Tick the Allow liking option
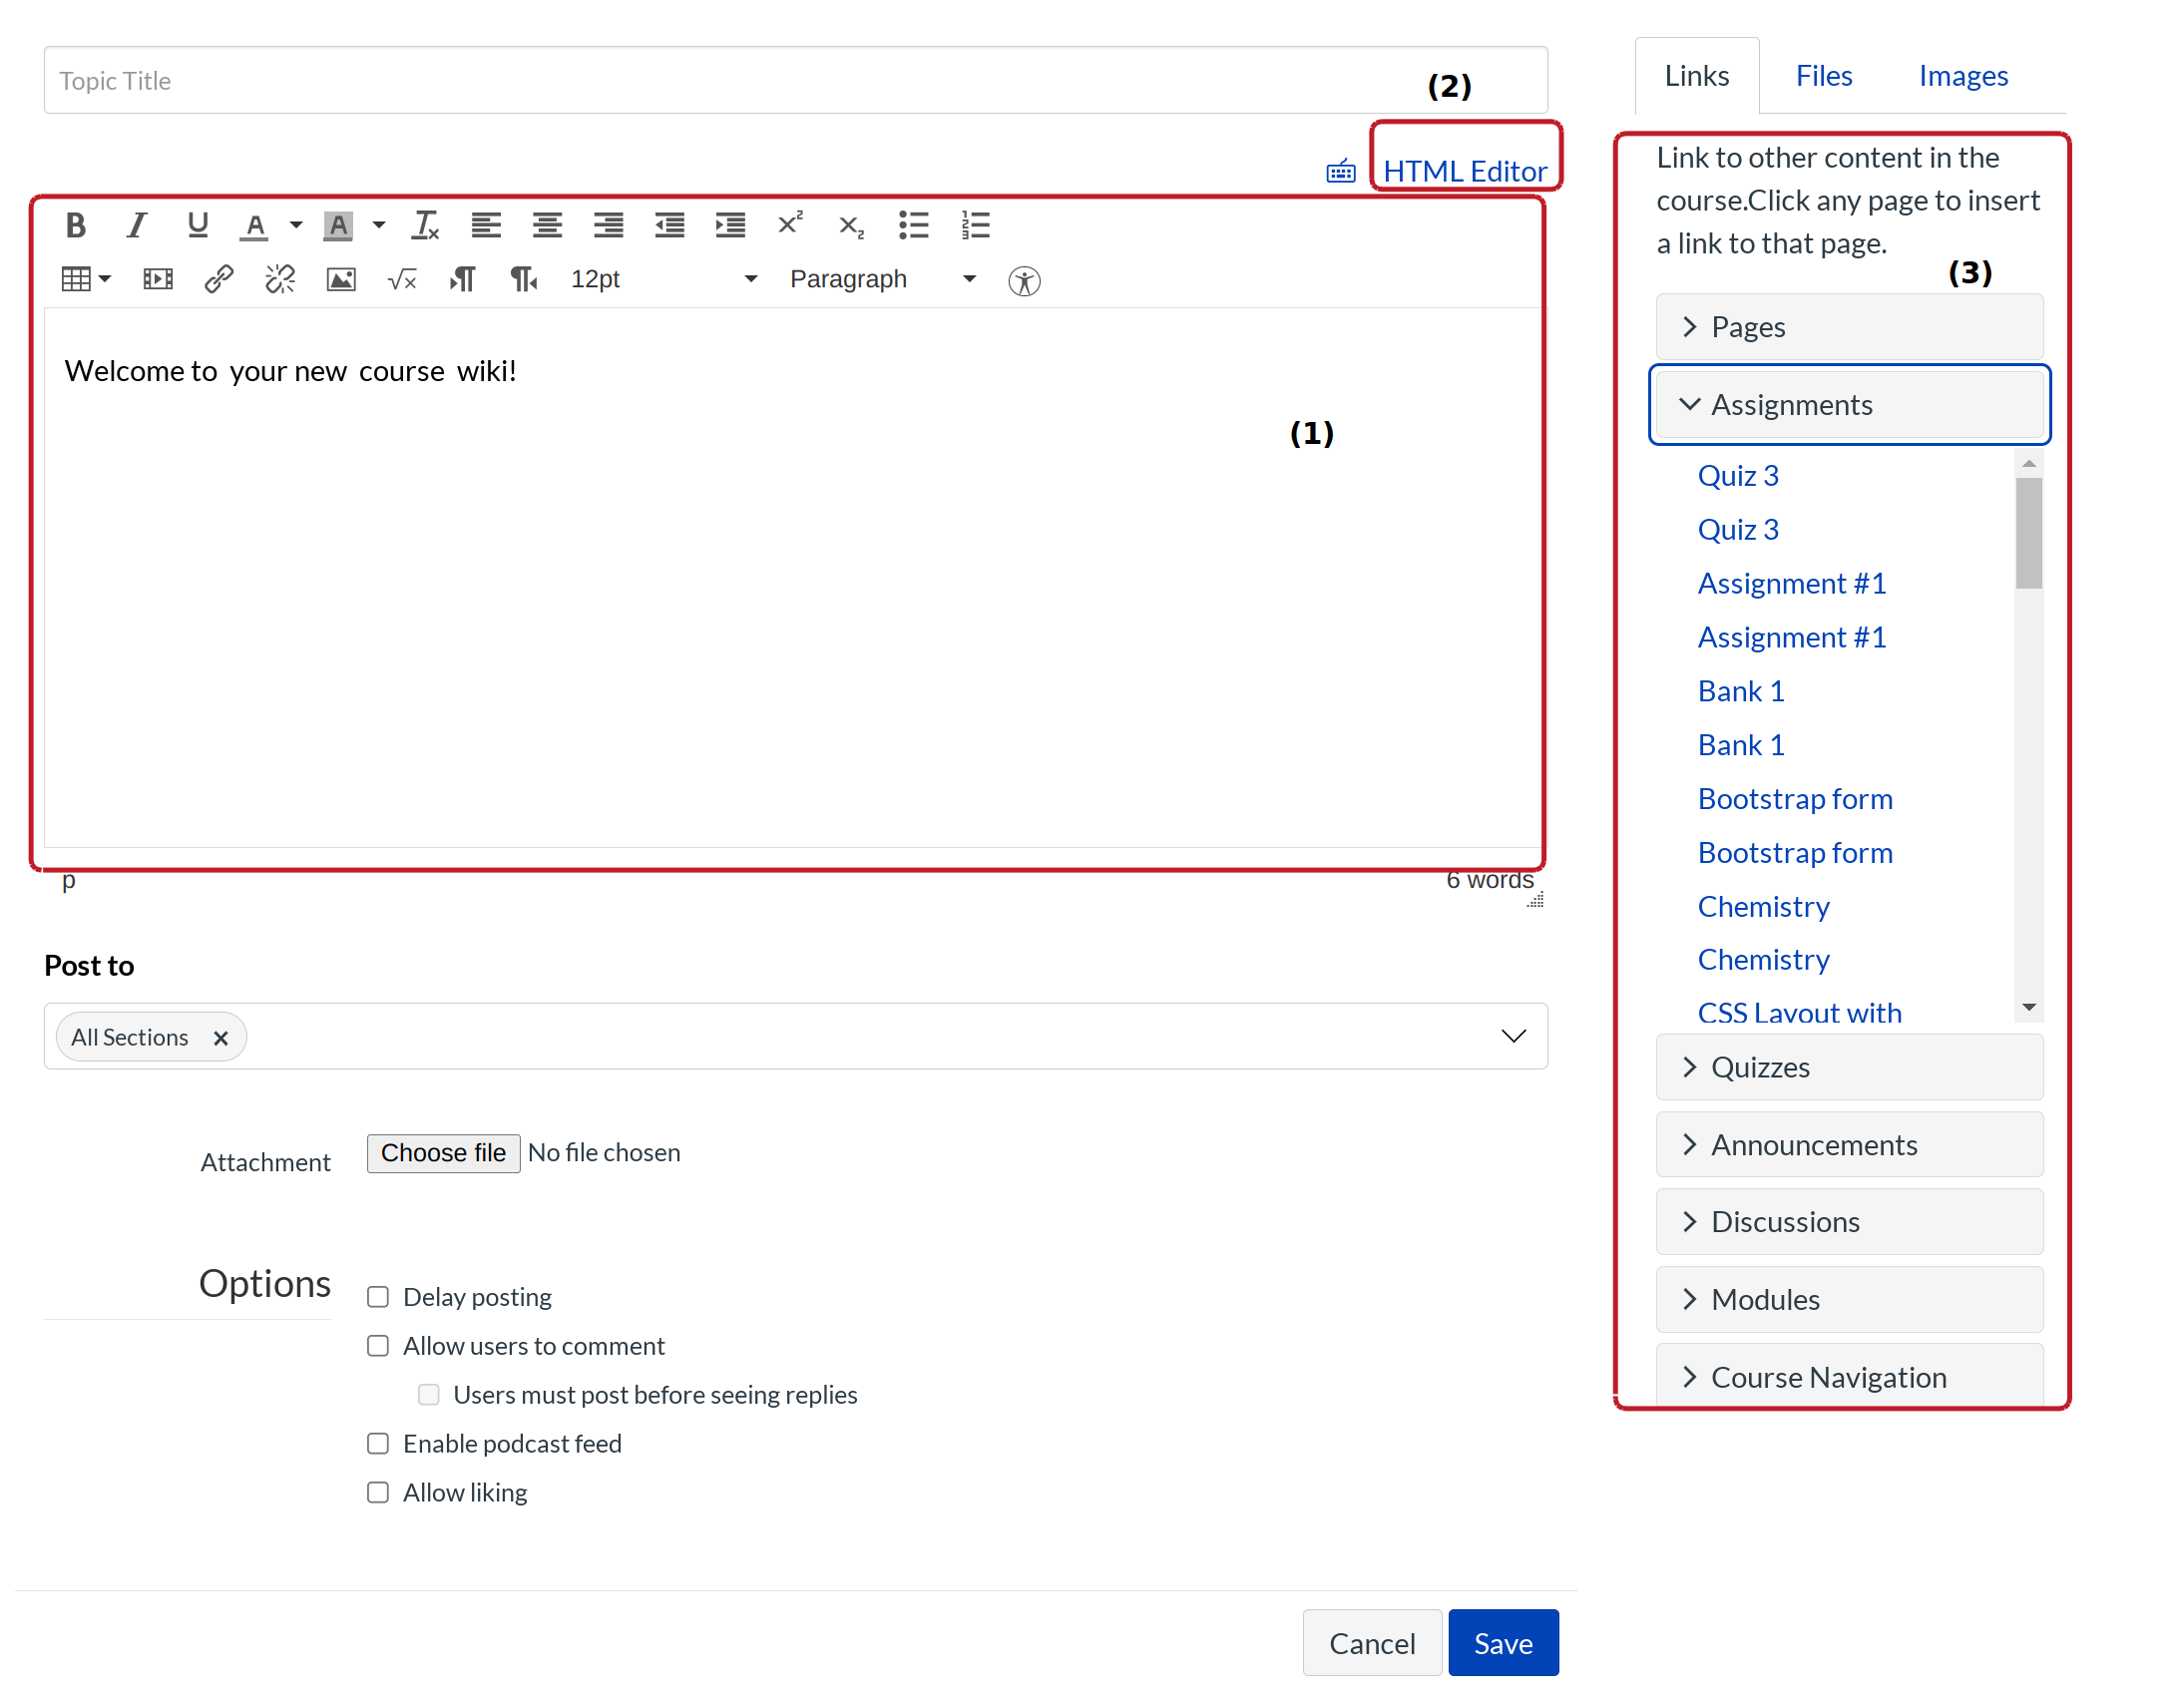Screen dimensions: 2175x1708 click(378, 1494)
